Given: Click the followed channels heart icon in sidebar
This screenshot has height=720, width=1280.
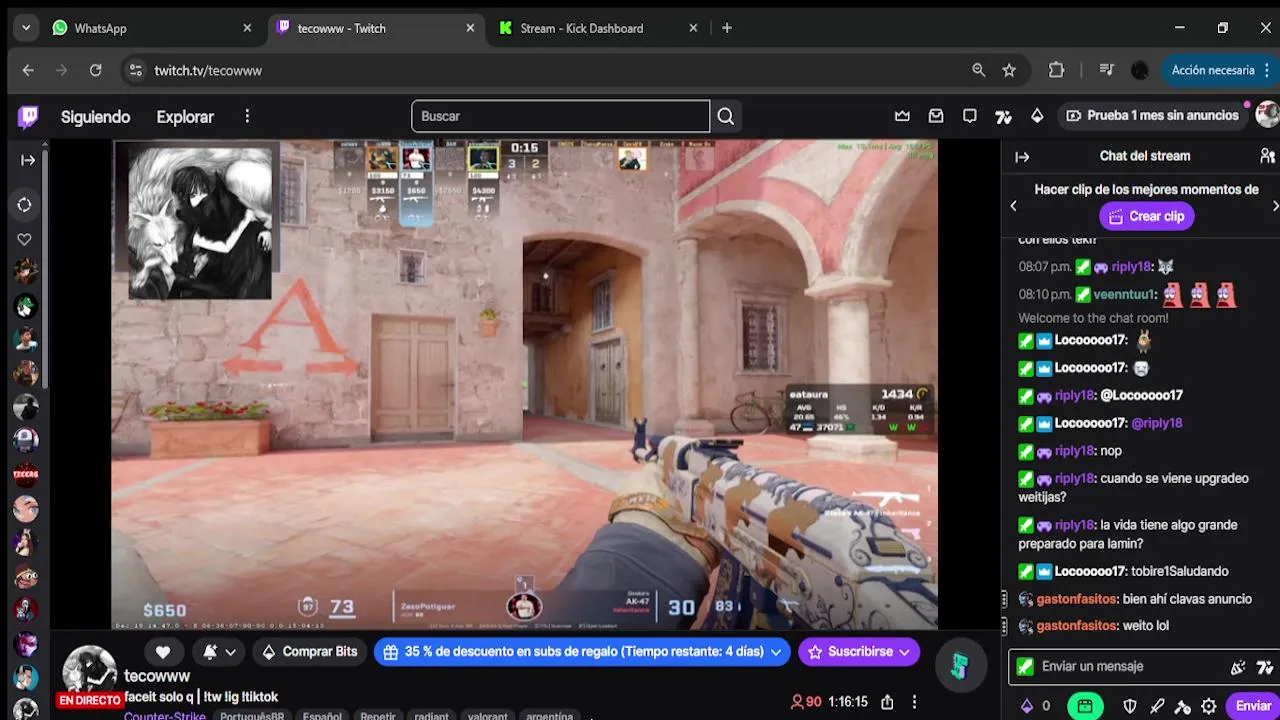Looking at the screenshot, I should click(25, 239).
